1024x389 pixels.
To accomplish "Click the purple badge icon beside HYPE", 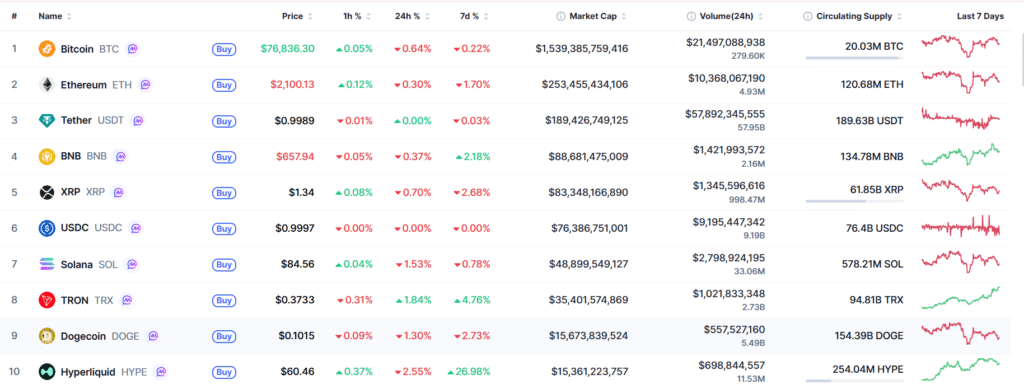I will point(161,372).
